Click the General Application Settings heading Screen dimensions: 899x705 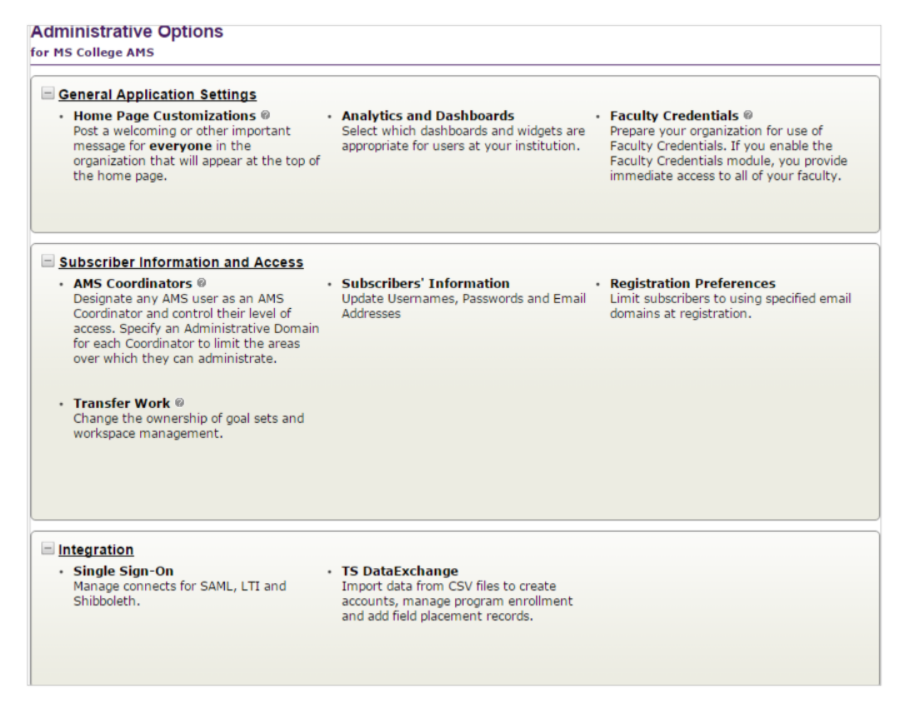pos(157,95)
